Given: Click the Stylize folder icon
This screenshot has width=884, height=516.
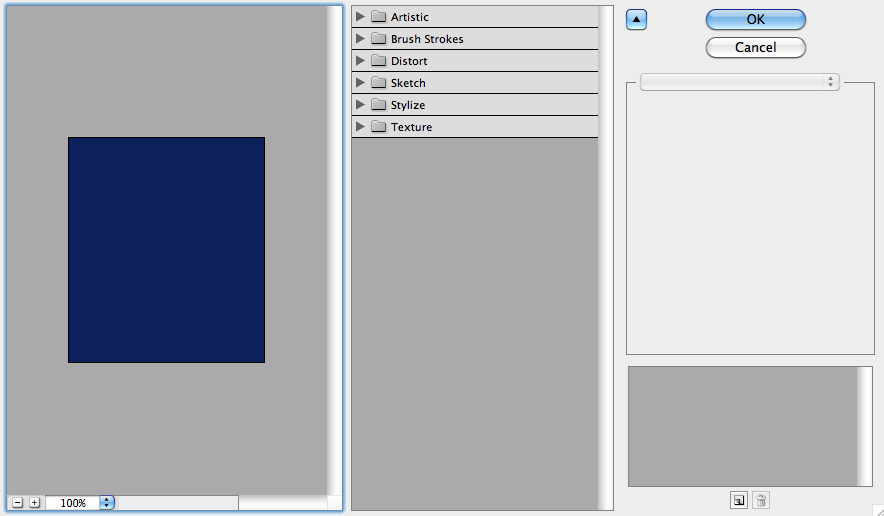Looking at the screenshot, I should tap(378, 105).
